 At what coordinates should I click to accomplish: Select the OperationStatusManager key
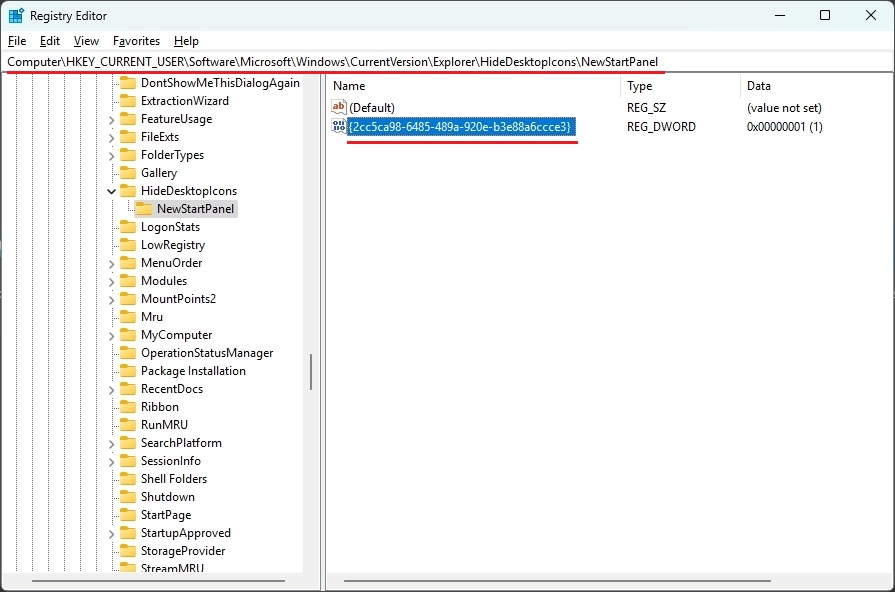(x=207, y=353)
